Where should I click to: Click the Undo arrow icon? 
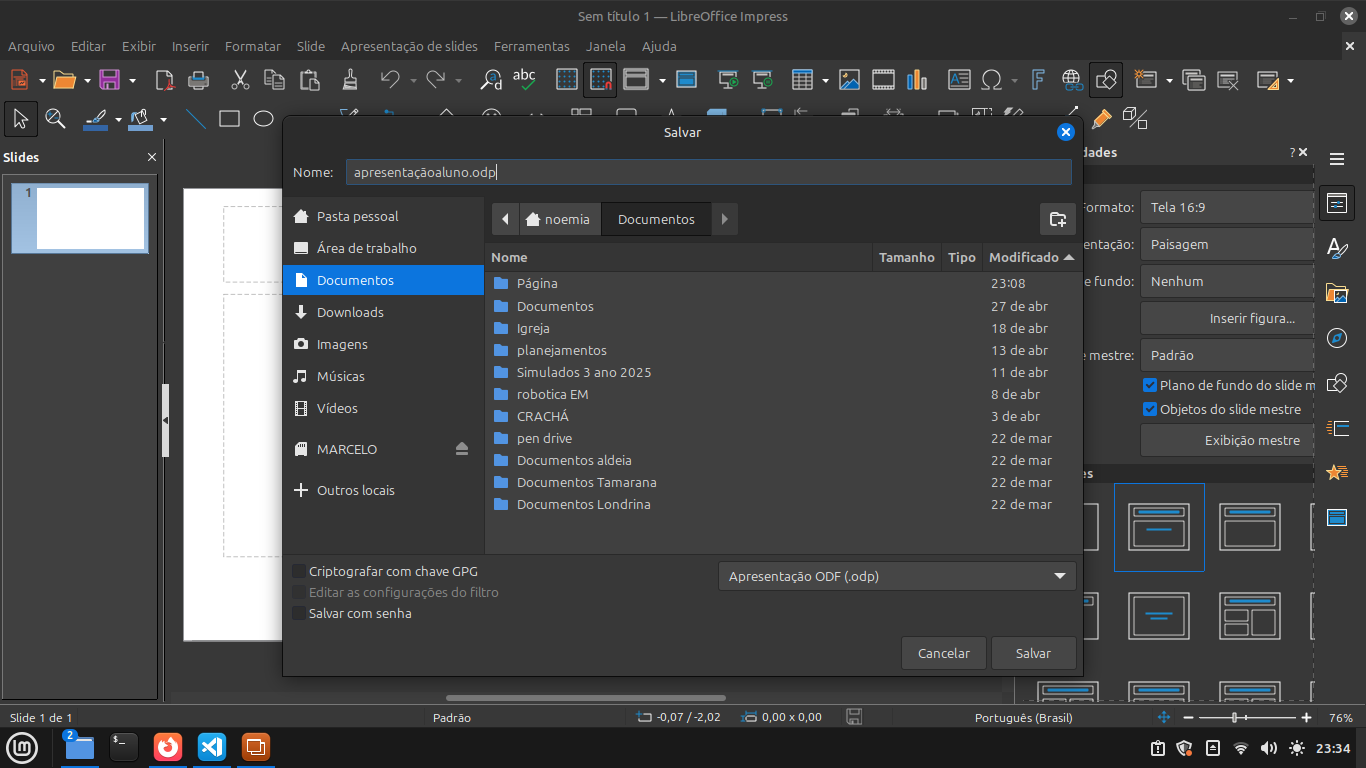point(390,80)
